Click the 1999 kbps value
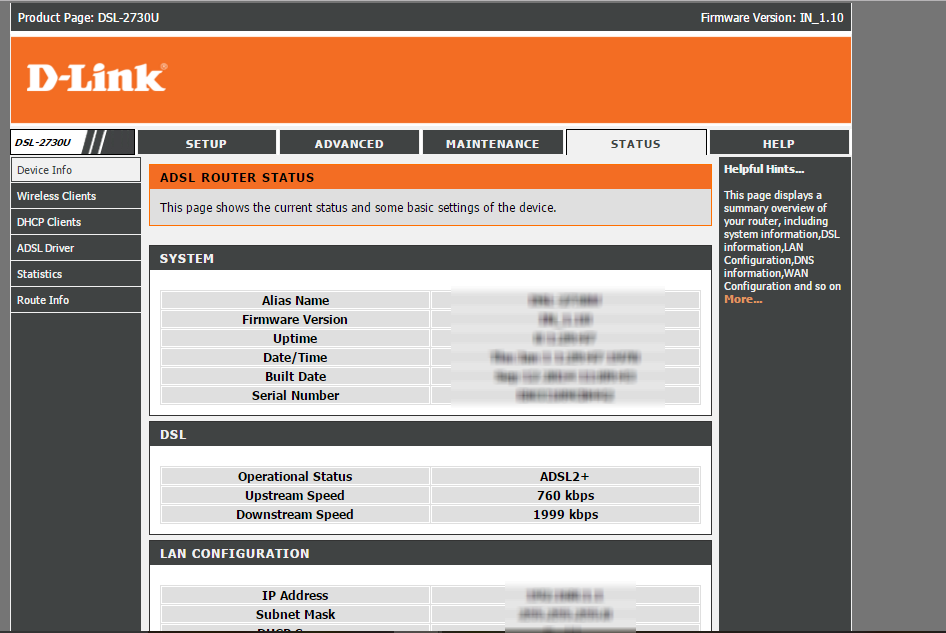Screen dimensions: 946x633 coord(565,515)
